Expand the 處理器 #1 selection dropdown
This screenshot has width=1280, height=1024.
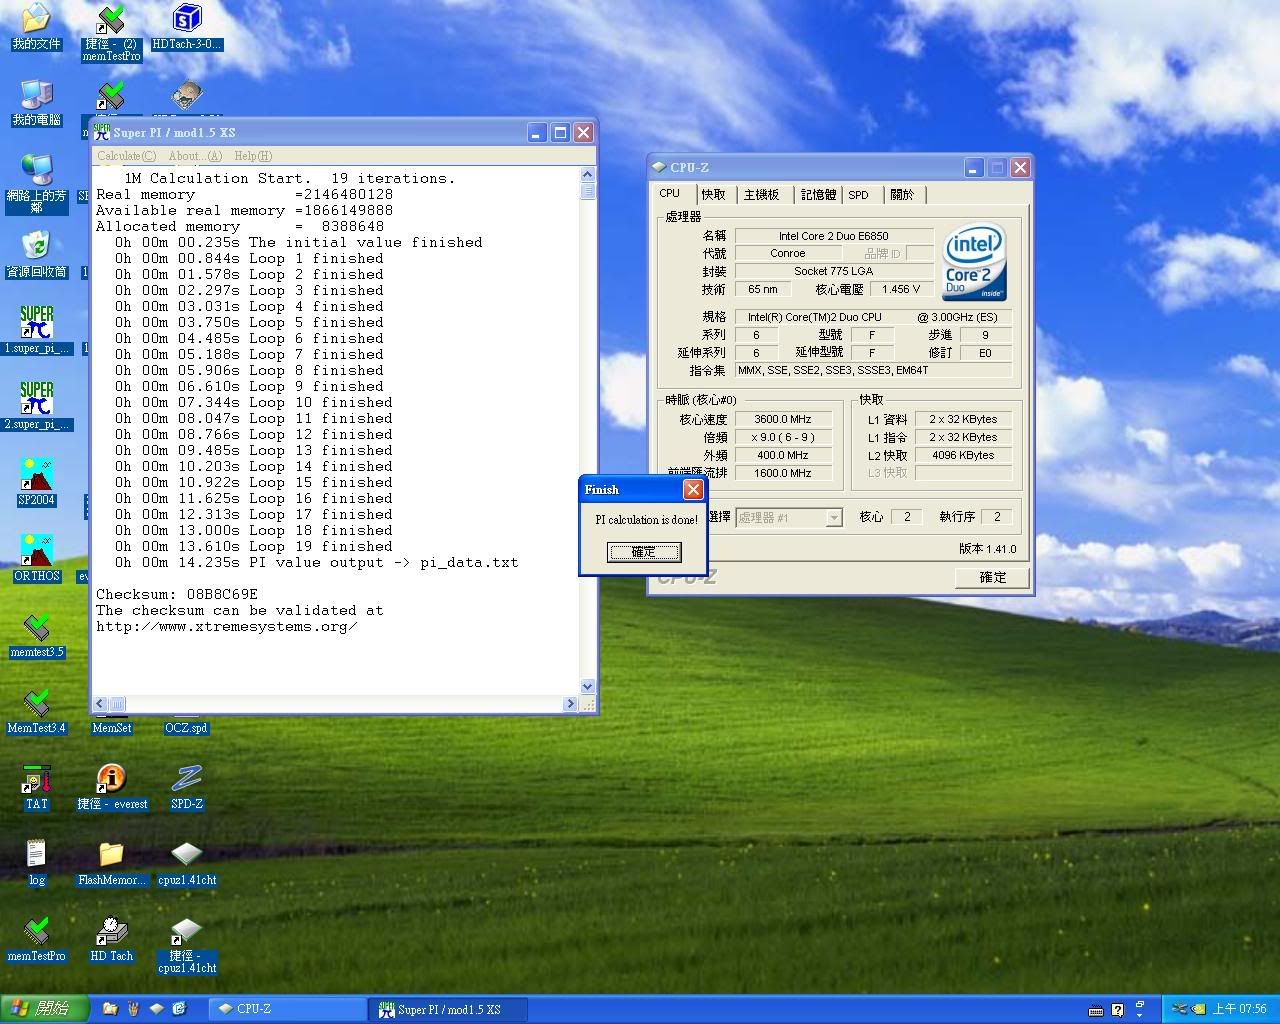834,518
